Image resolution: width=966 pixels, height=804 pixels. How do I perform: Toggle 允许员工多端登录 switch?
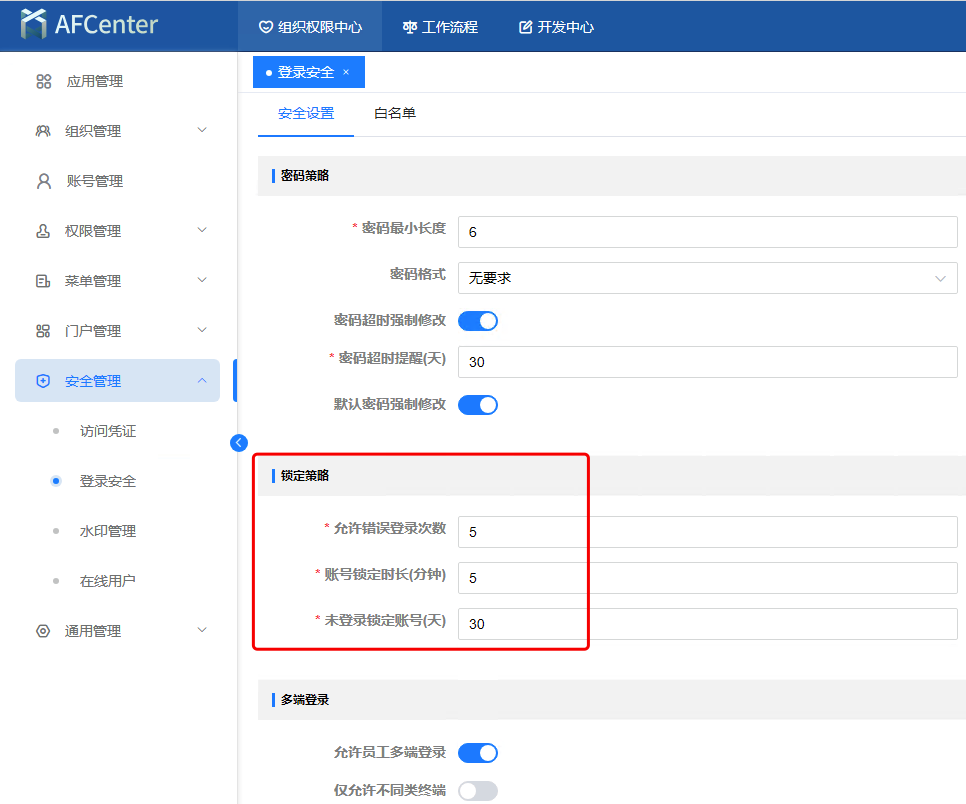click(477, 753)
